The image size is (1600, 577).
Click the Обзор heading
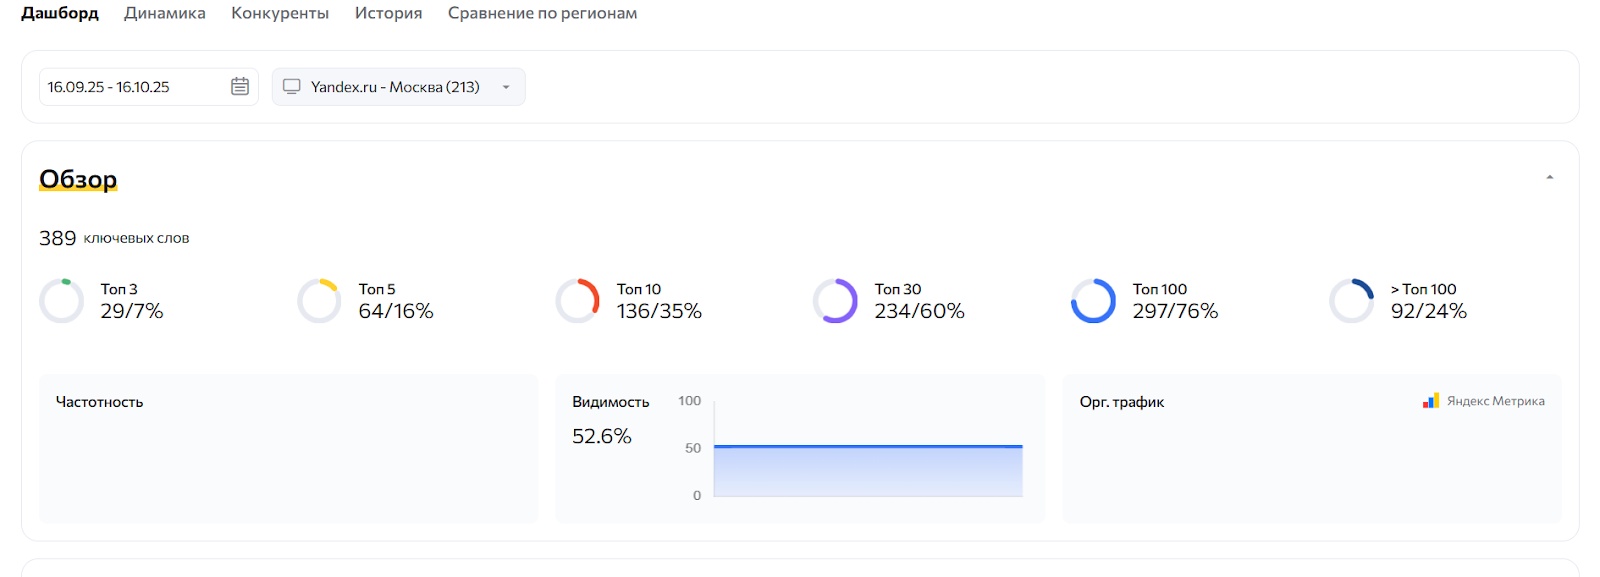tap(78, 179)
